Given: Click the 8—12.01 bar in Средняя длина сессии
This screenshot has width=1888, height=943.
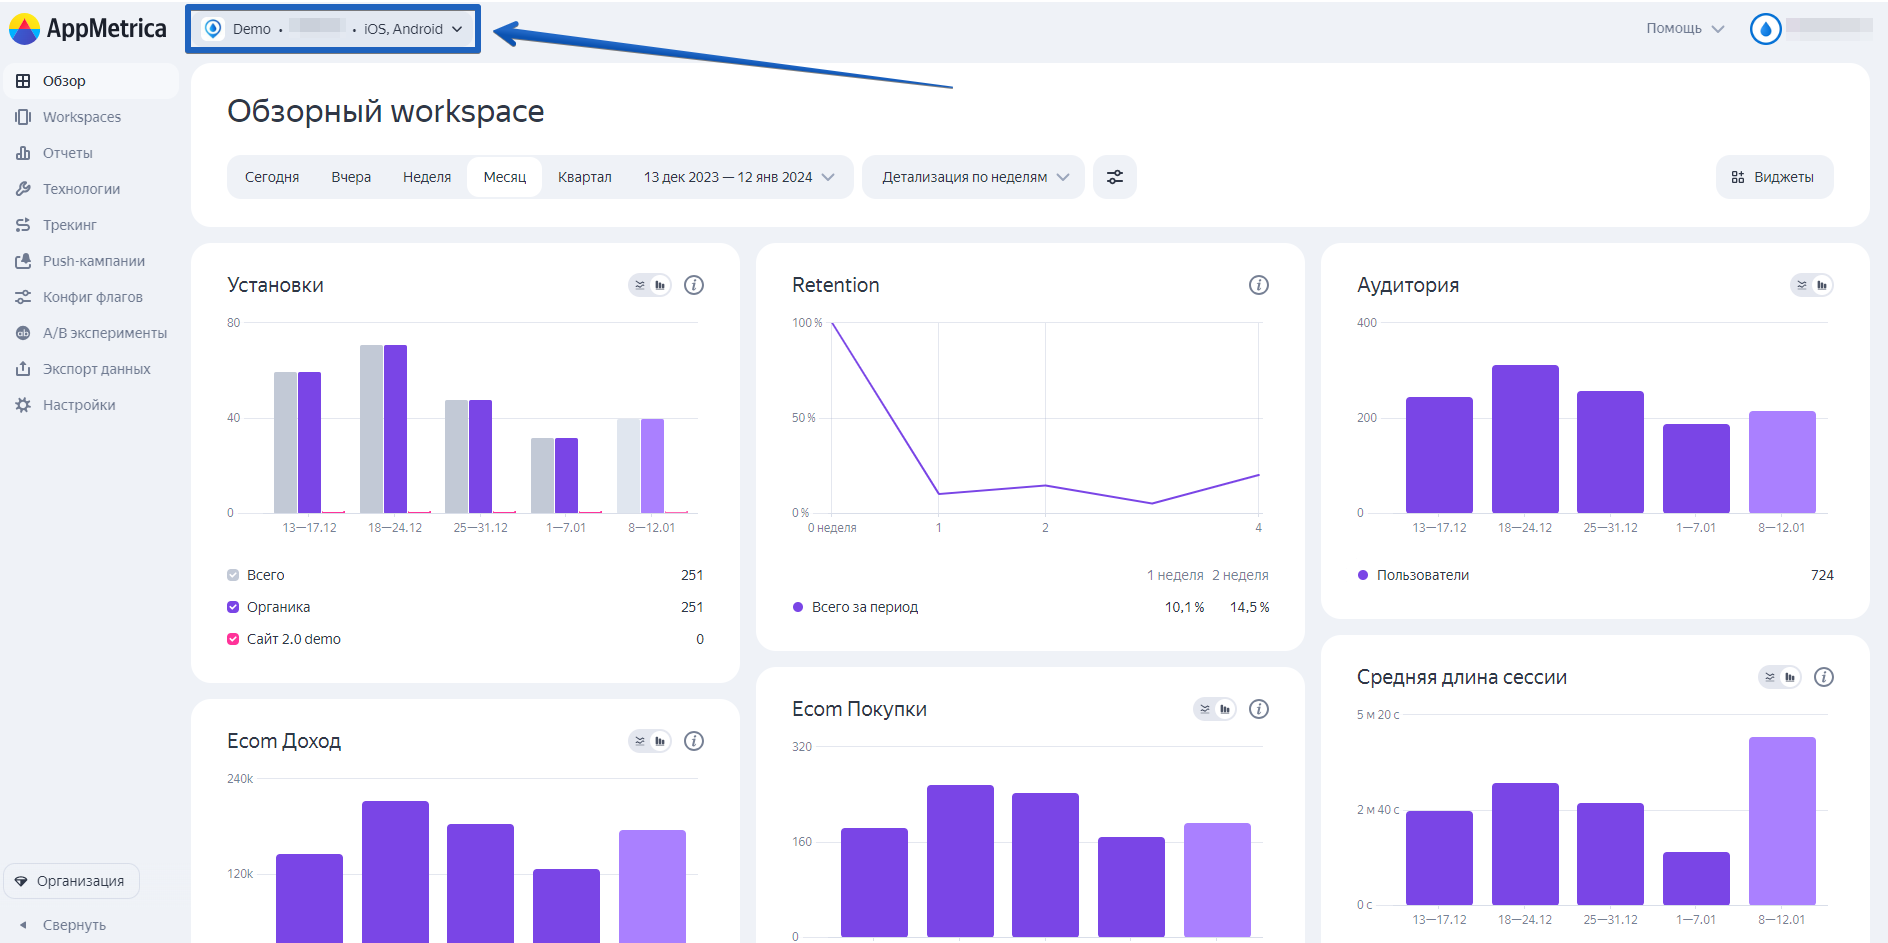Looking at the screenshot, I should point(1782,821).
